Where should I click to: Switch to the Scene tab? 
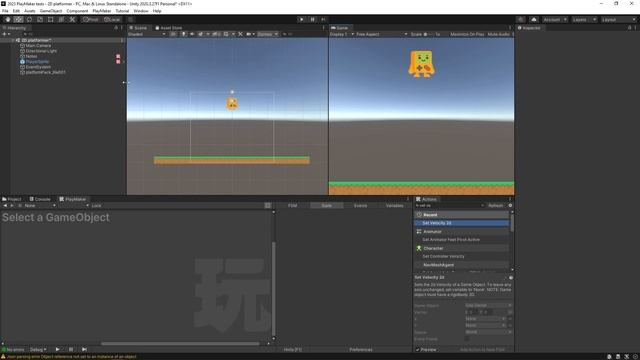point(138,28)
